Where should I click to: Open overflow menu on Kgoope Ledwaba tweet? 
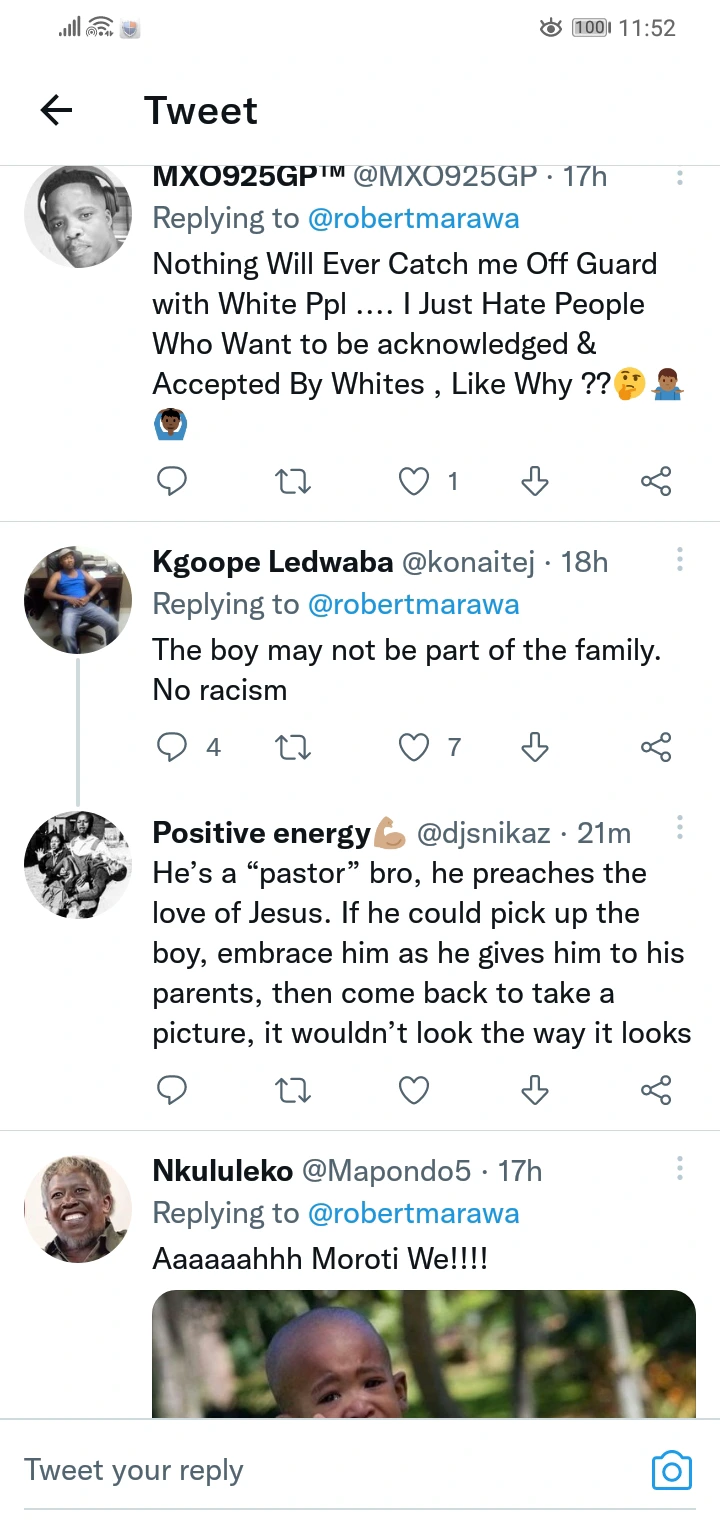pos(680,560)
